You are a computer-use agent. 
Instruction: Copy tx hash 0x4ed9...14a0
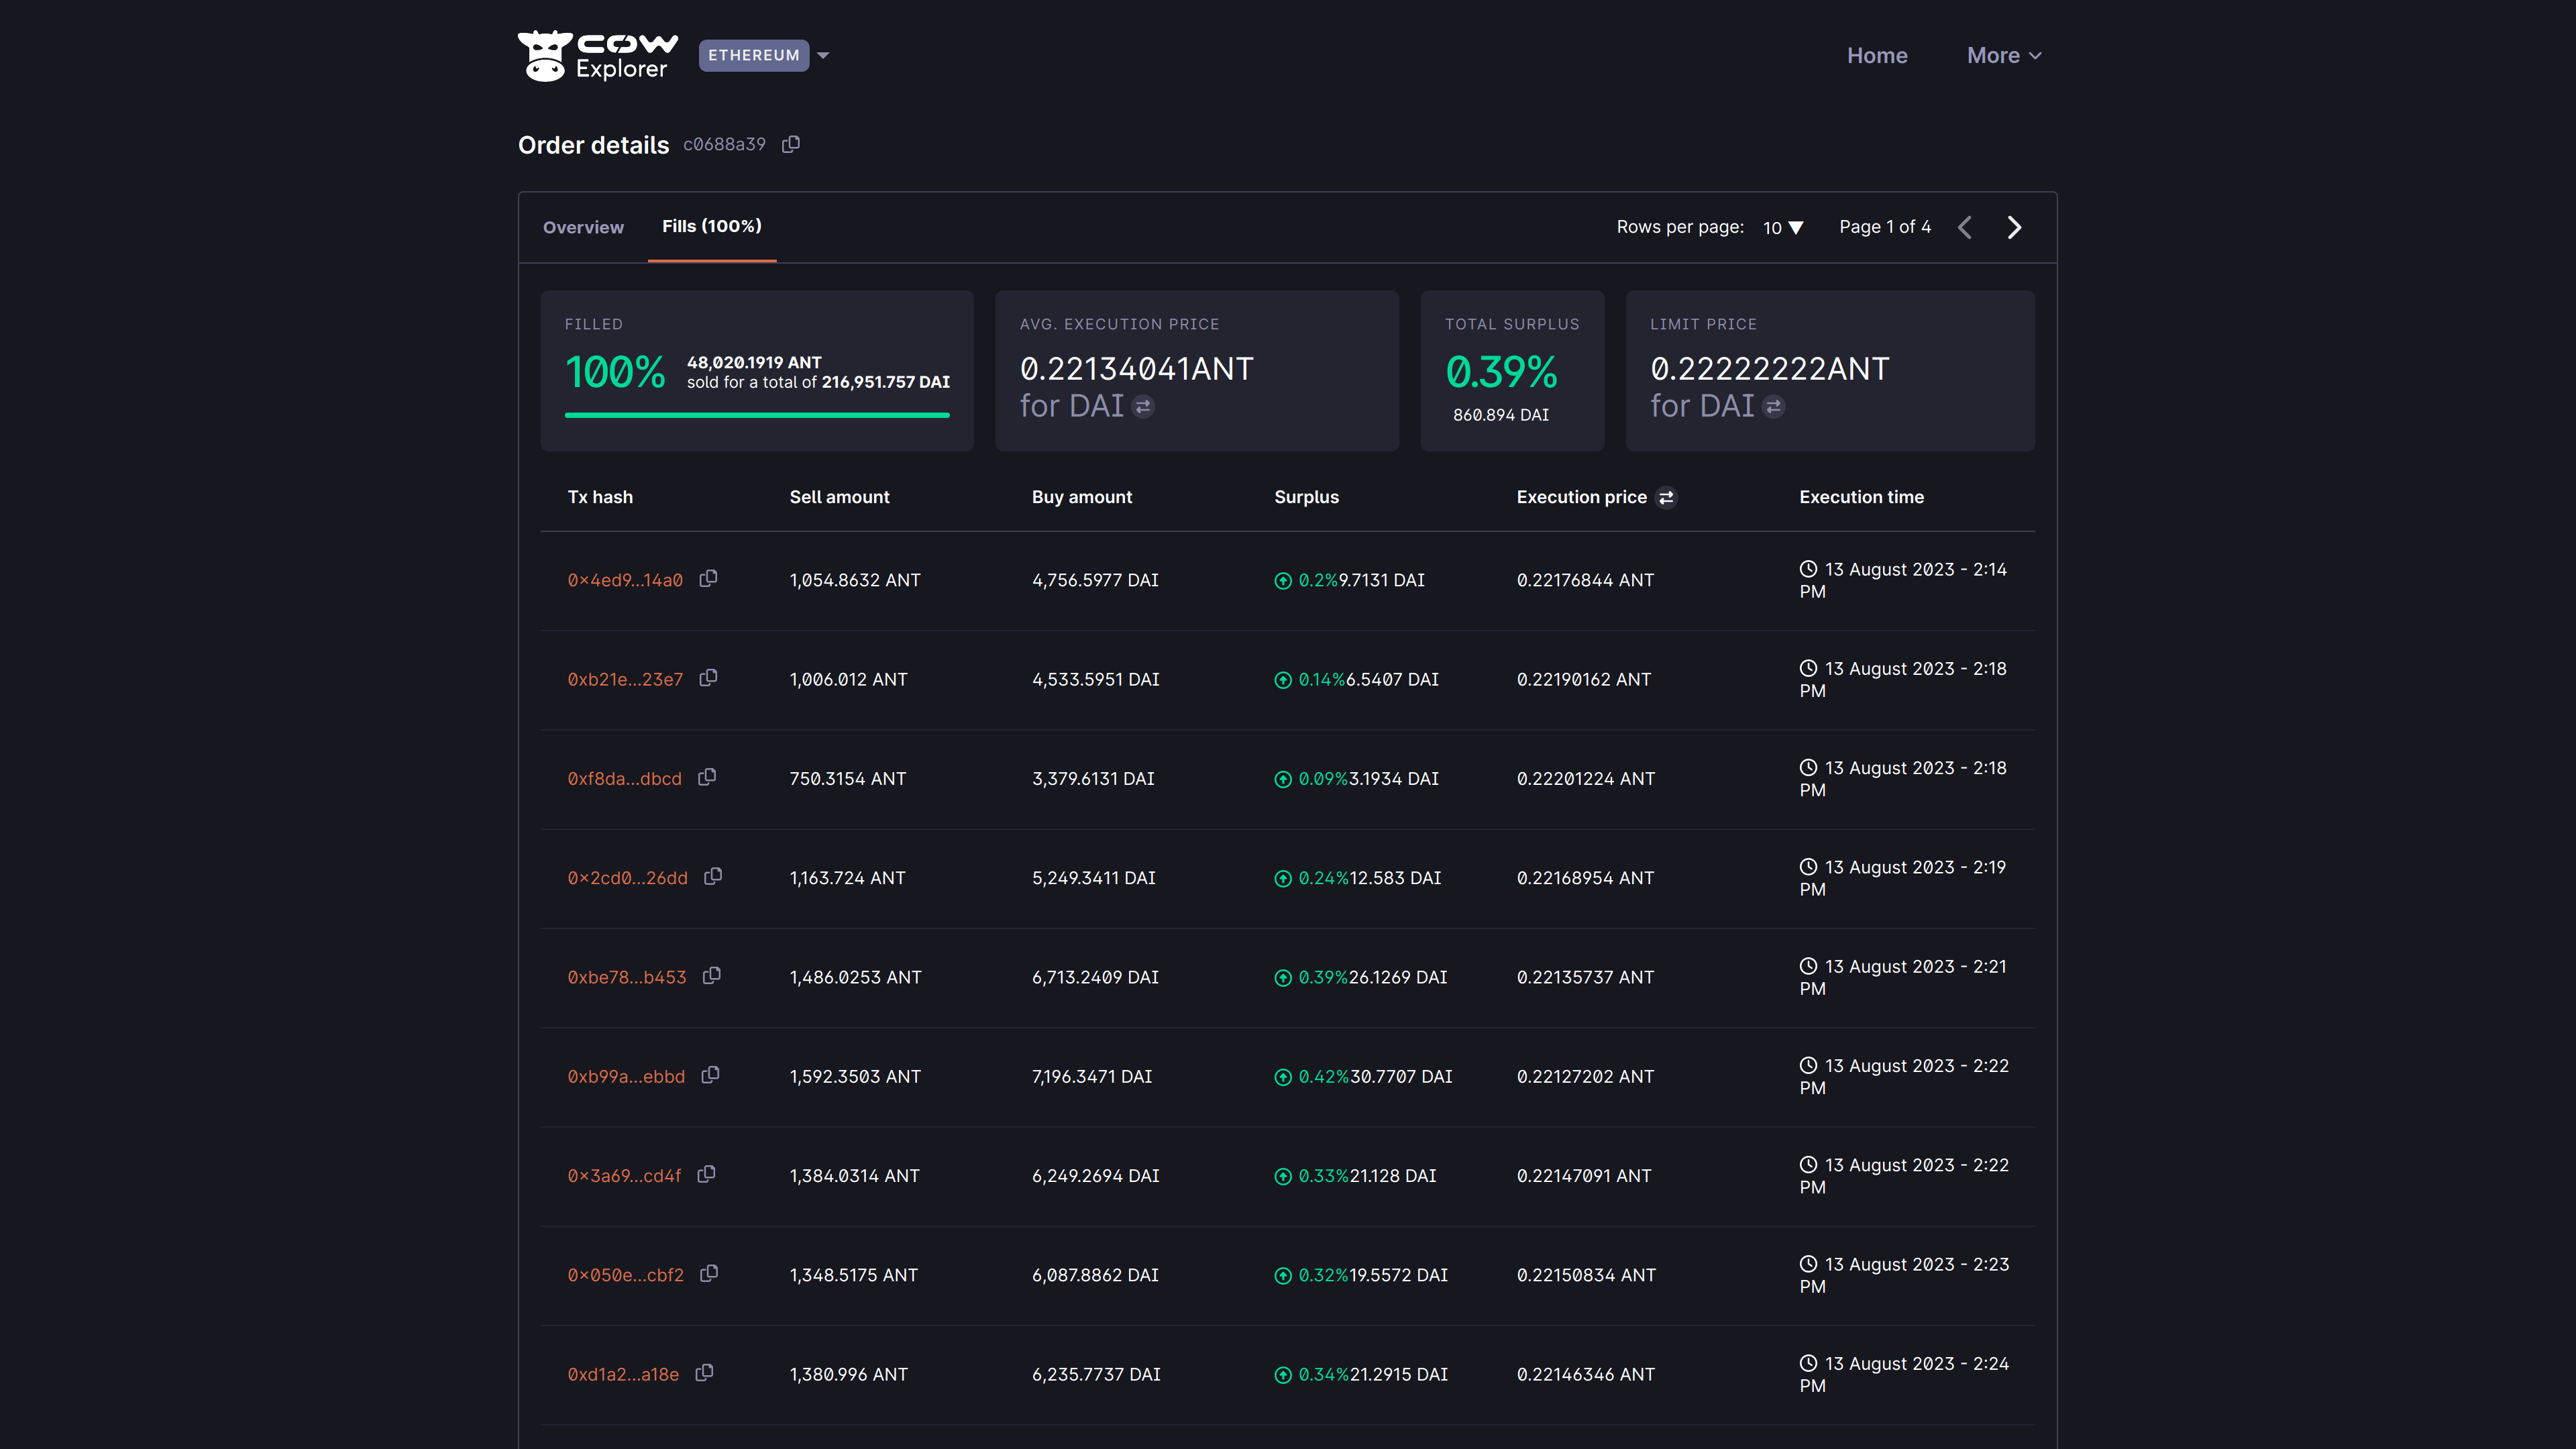[x=708, y=579]
